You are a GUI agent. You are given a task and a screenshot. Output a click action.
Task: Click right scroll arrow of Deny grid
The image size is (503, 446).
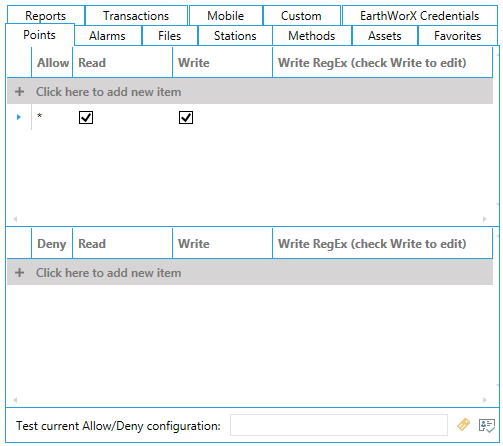click(x=485, y=400)
